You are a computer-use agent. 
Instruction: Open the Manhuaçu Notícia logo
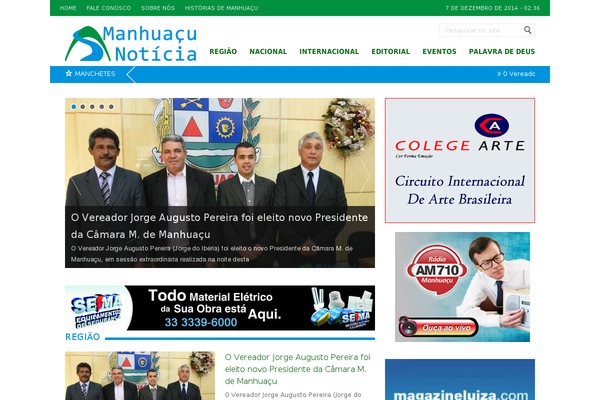click(131, 44)
